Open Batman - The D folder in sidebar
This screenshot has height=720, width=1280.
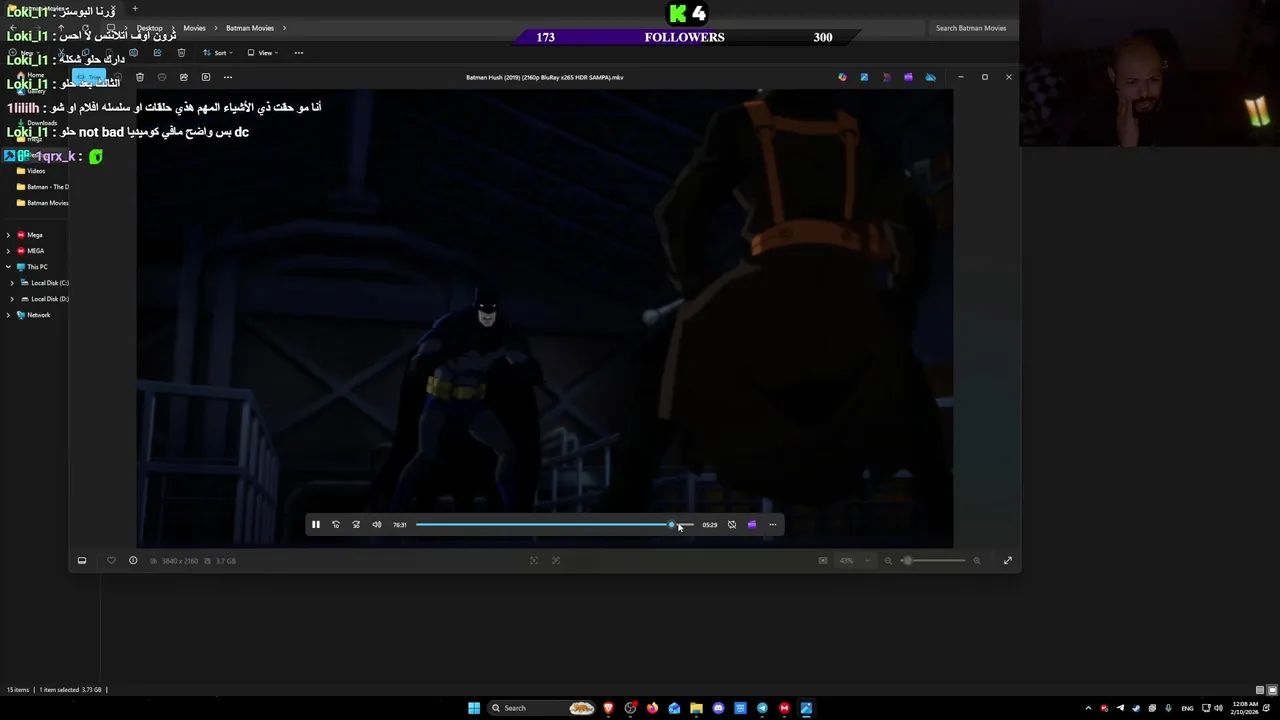tap(42, 187)
